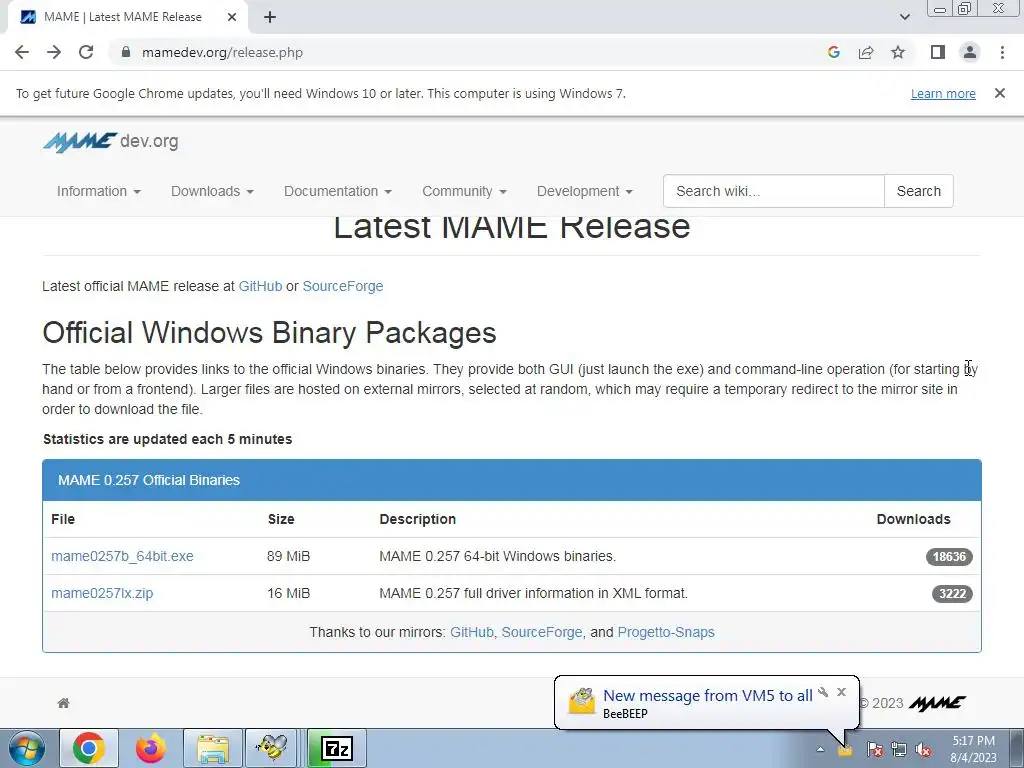
Task: Expand the tab search chevron
Action: (904, 17)
